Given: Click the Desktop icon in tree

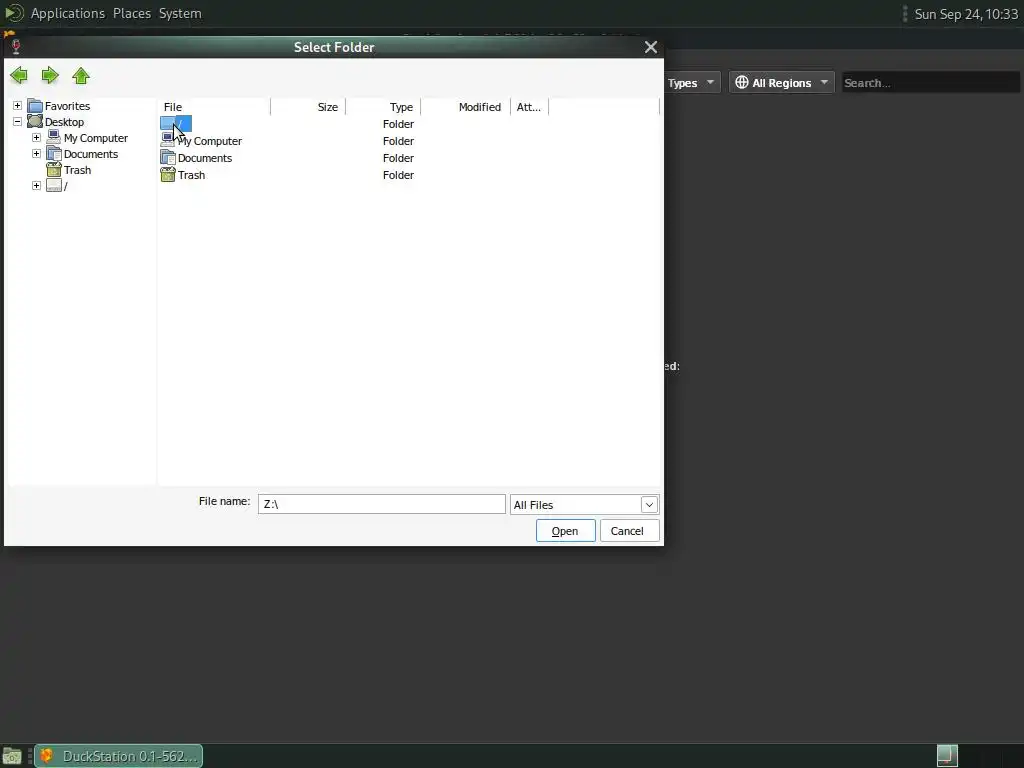Looking at the screenshot, I should [x=35, y=121].
